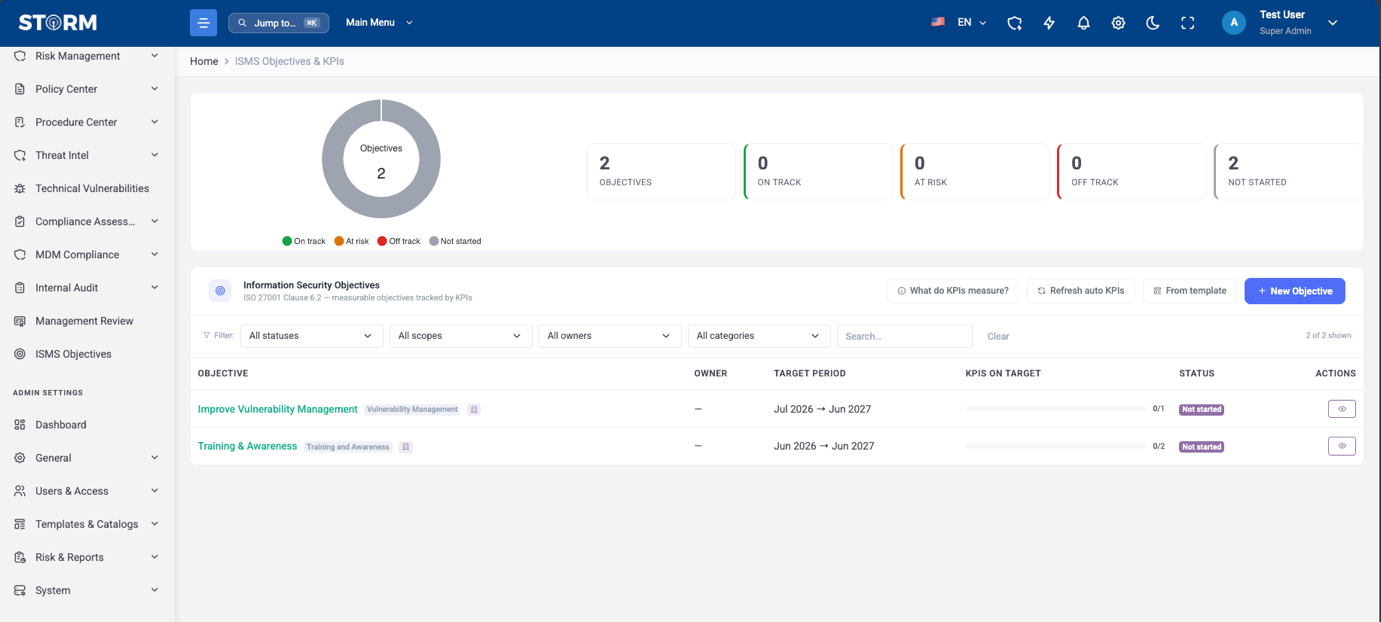Click the Procedure Center icon
Image resolution: width=1381 pixels, height=622 pixels.
pyautogui.click(x=20, y=122)
